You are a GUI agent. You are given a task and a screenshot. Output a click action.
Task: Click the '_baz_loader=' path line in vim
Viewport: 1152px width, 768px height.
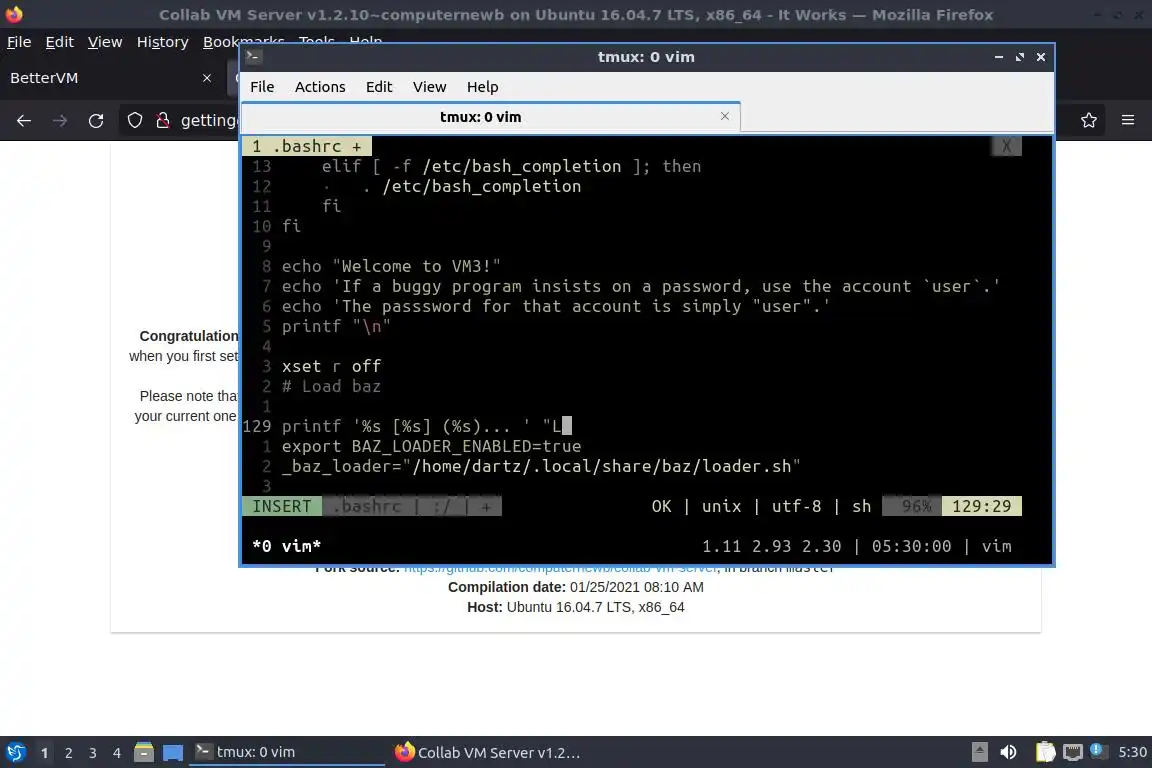[541, 466]
